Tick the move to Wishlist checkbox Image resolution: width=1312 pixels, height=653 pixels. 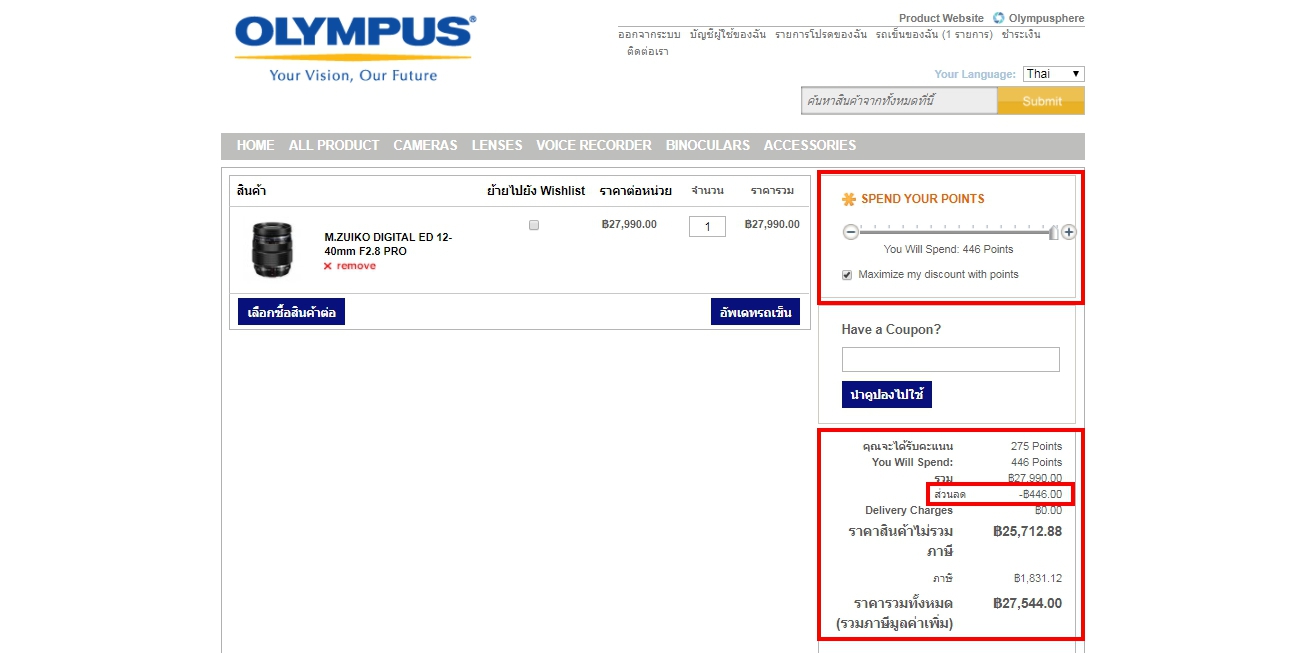tap(534, 225)
